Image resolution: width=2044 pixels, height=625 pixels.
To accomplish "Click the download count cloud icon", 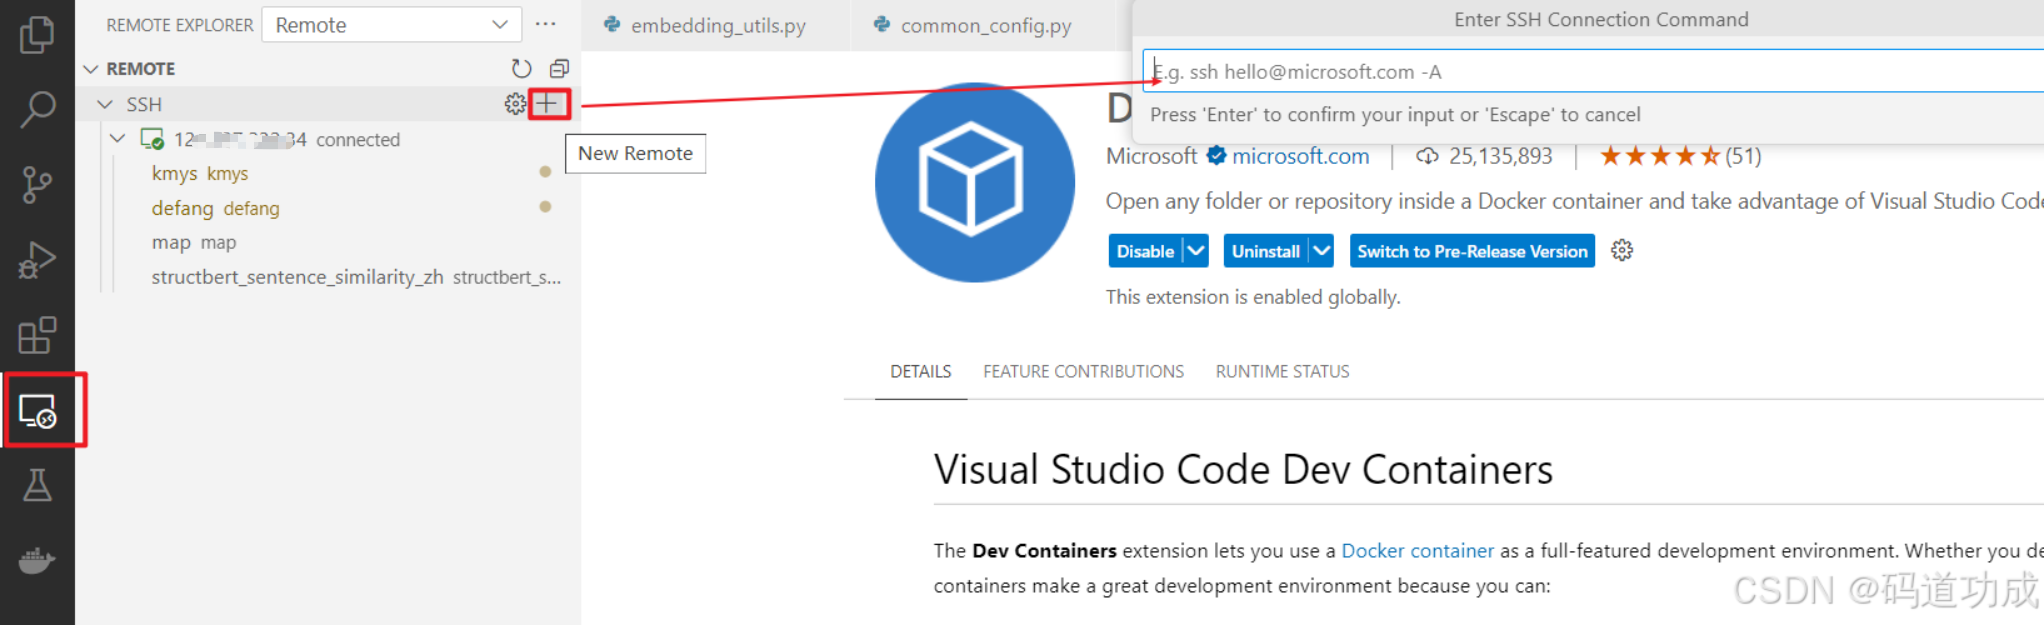I will [x=1427, y=156].
